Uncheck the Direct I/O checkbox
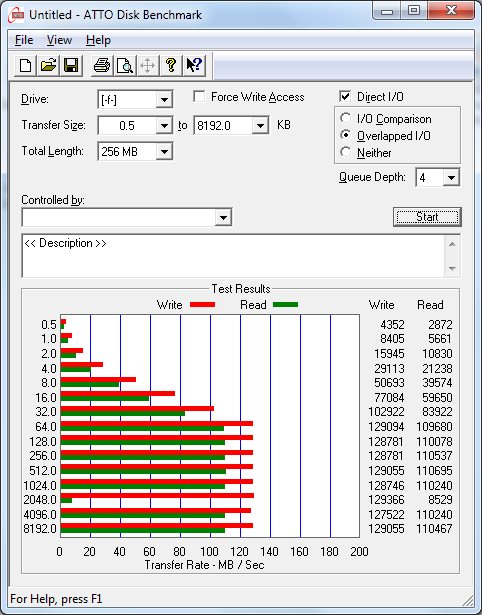 (x=345, y=96)
